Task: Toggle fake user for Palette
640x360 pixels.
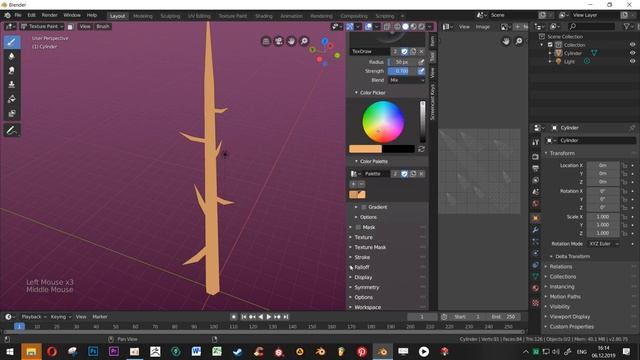Action: pos(404,174)
